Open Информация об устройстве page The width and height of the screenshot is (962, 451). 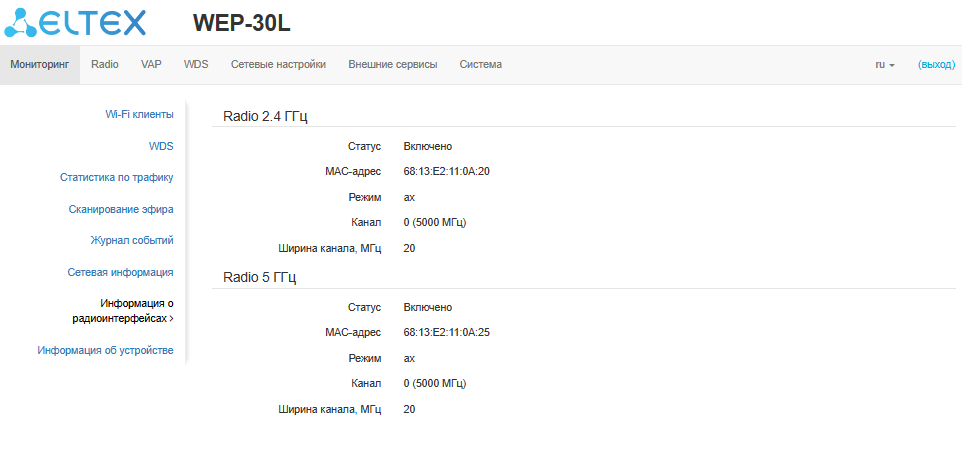coord(105,350)
